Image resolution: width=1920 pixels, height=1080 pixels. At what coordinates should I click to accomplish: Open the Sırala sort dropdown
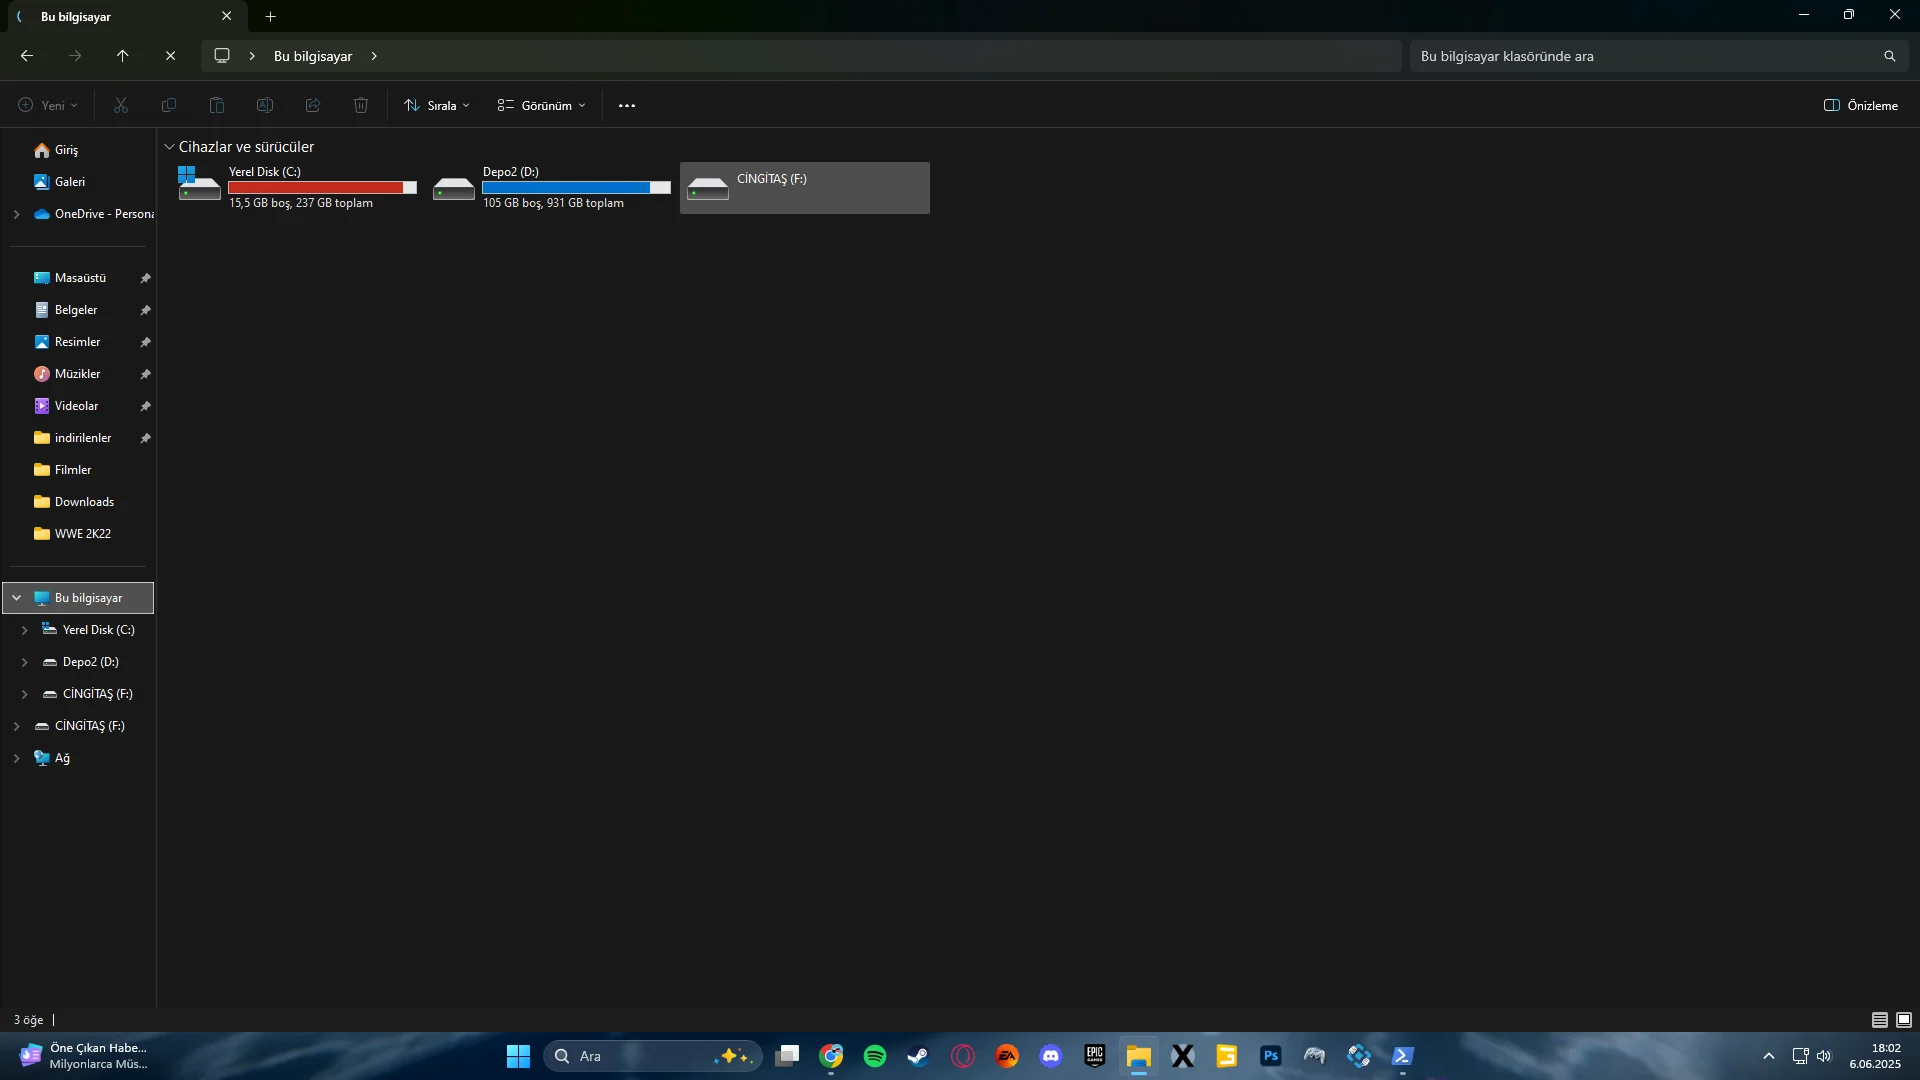pyautogui.click(x=437, y=105)
